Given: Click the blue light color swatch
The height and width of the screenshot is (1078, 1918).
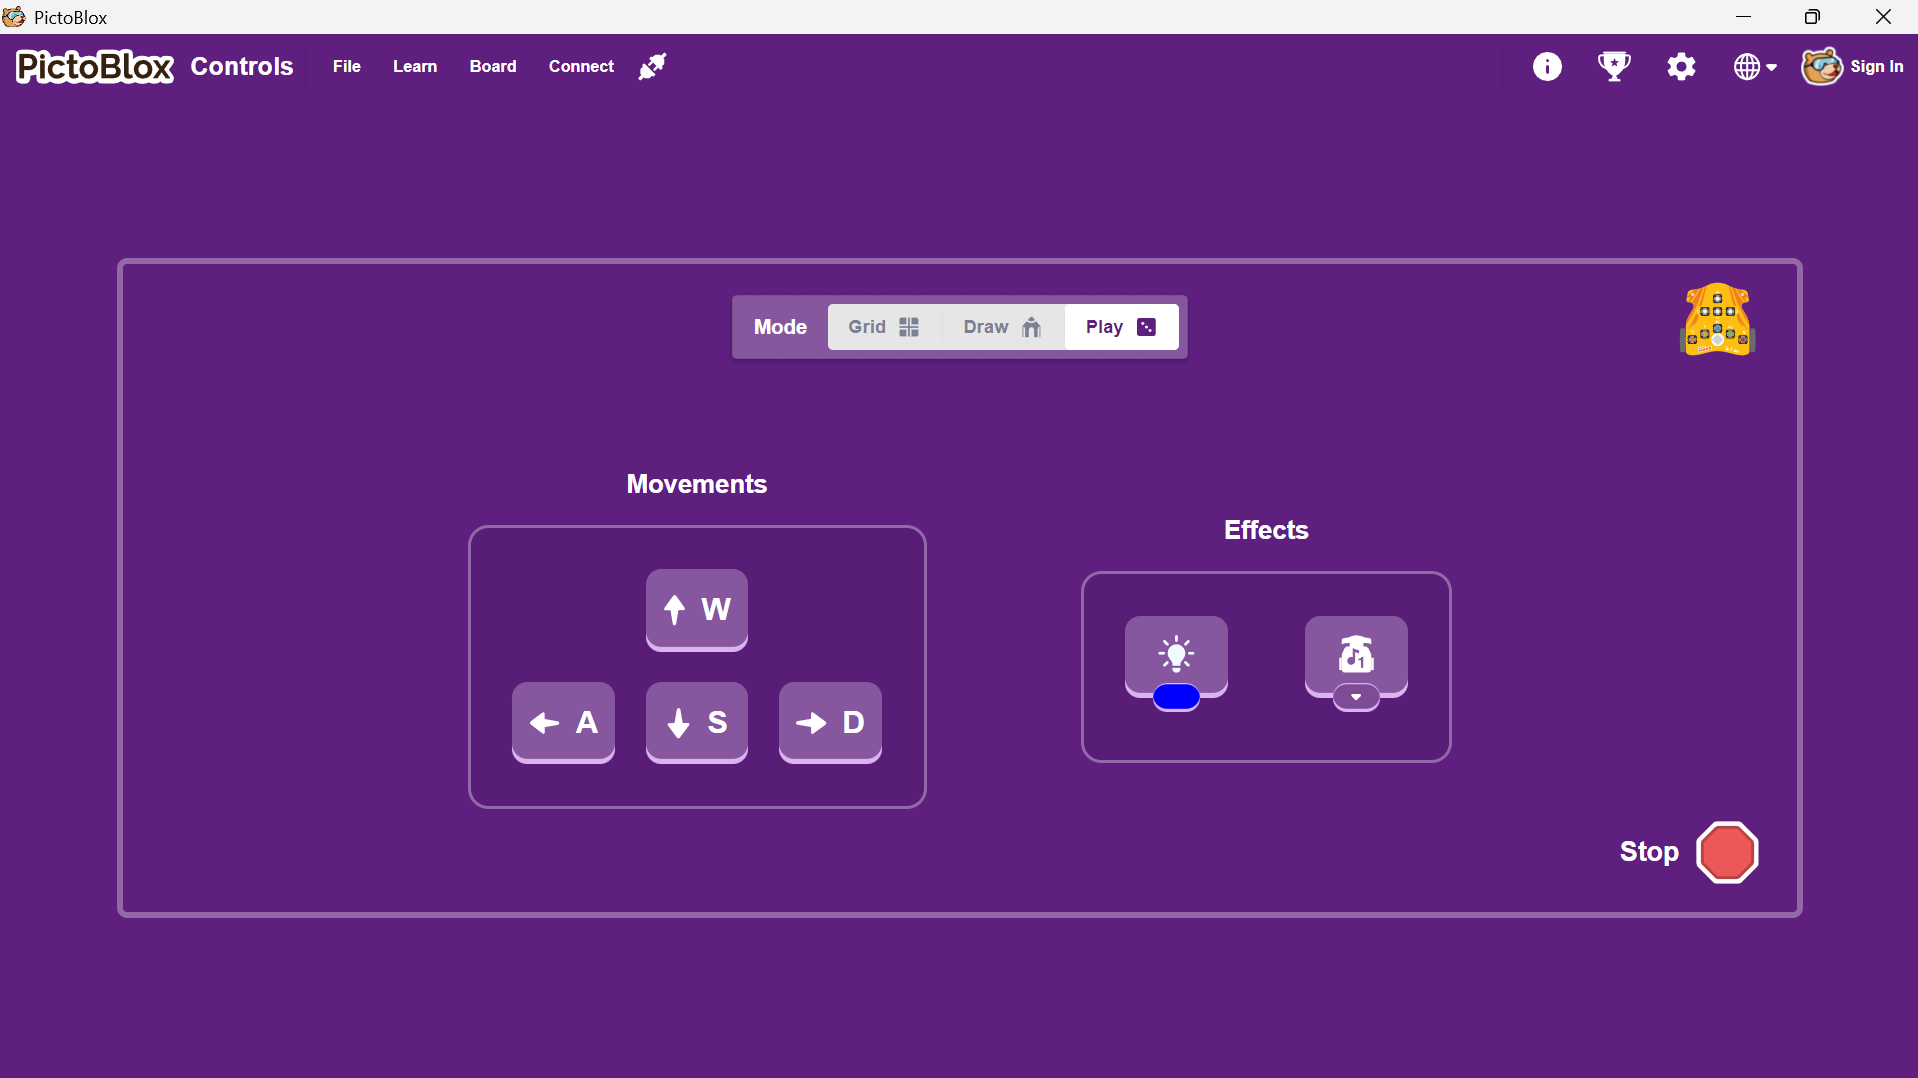Looking at the screenshot, I should click(x=1176, y=698).
